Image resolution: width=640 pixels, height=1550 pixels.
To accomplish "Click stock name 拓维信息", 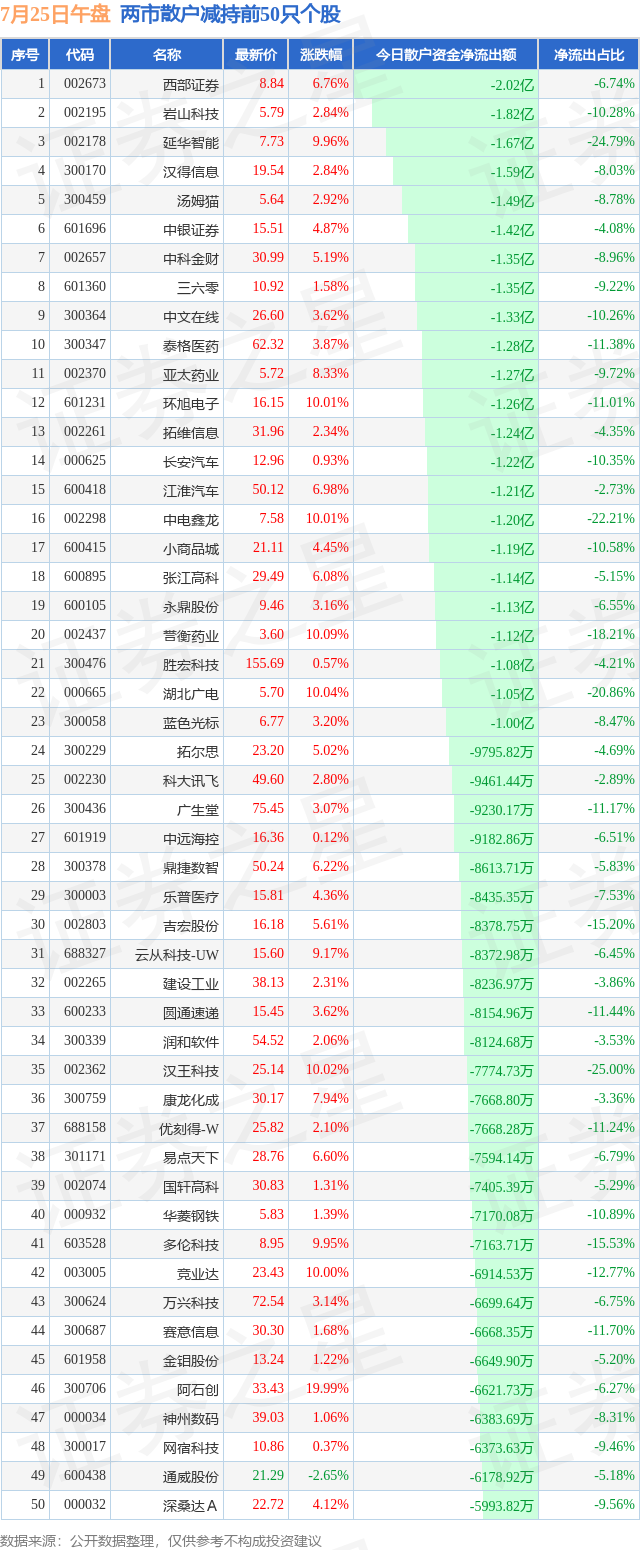I will point(191,432).
